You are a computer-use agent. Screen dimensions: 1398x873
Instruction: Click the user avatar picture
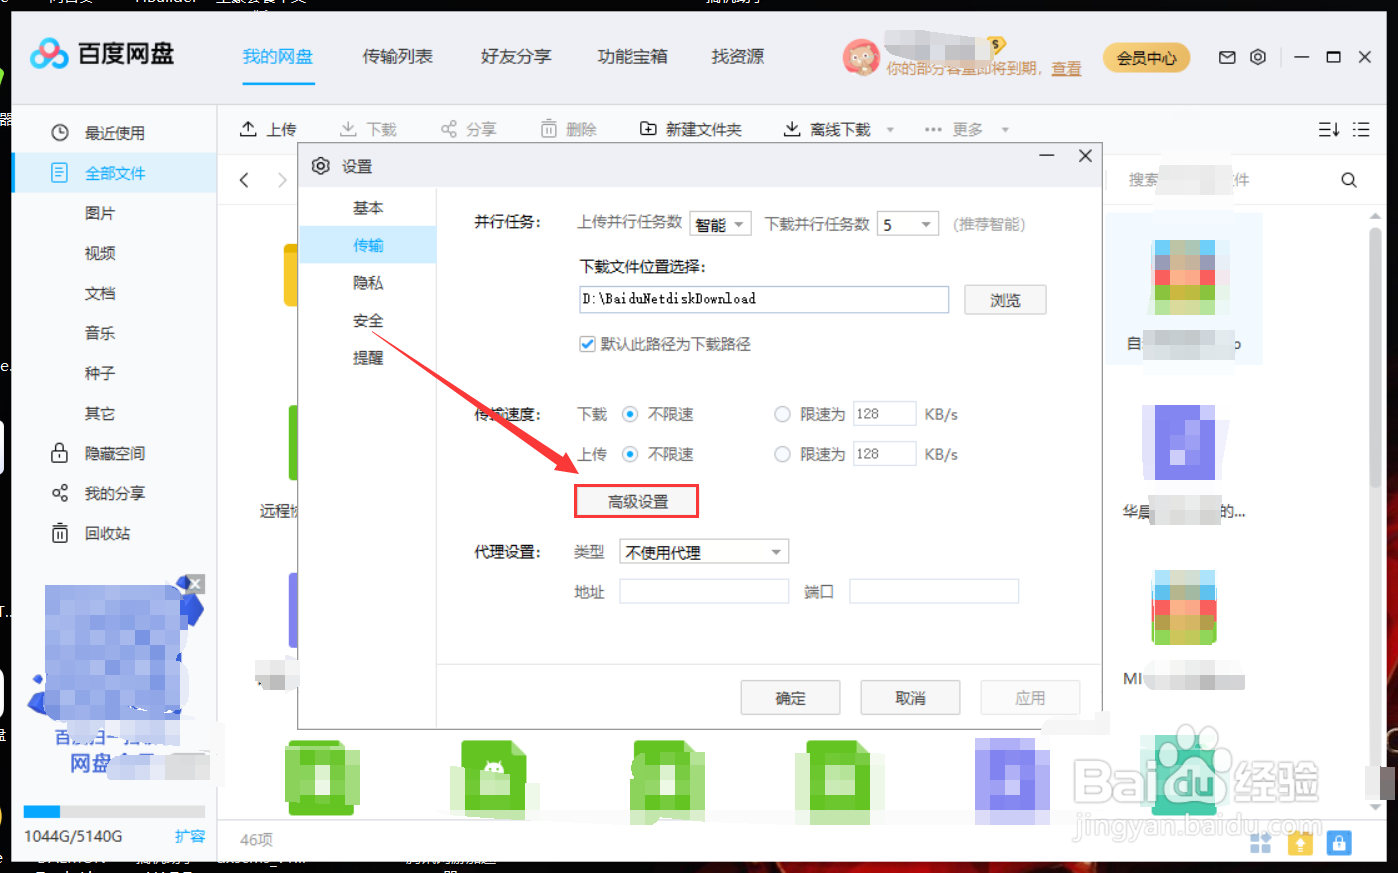pos(861,57)
